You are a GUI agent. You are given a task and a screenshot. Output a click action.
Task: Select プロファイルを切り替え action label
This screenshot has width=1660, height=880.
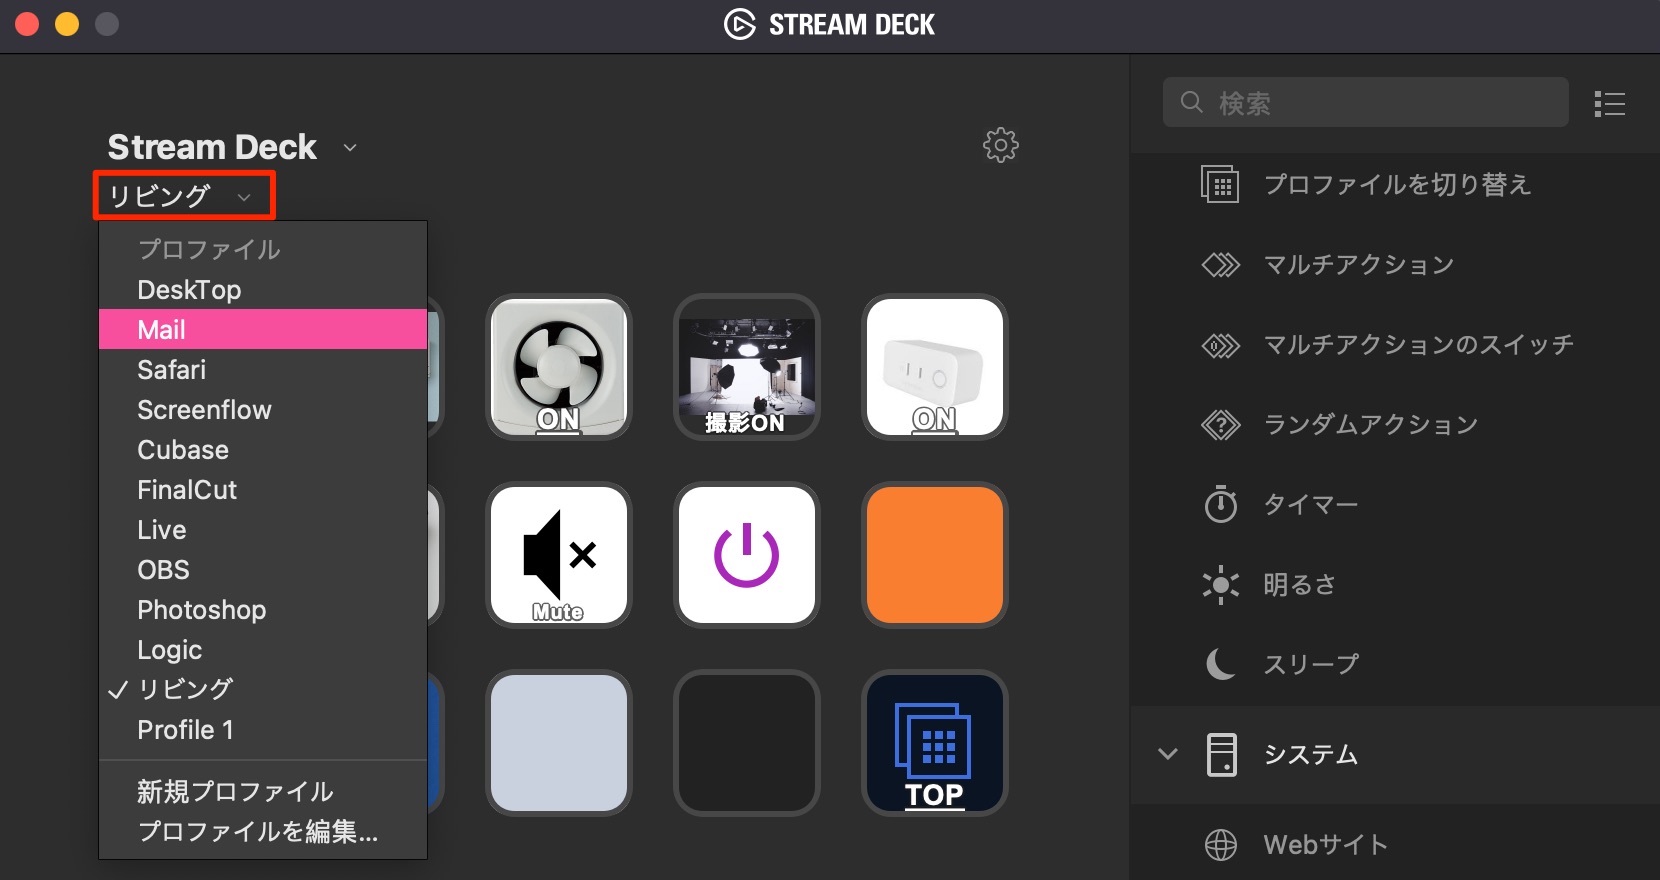1397,185
